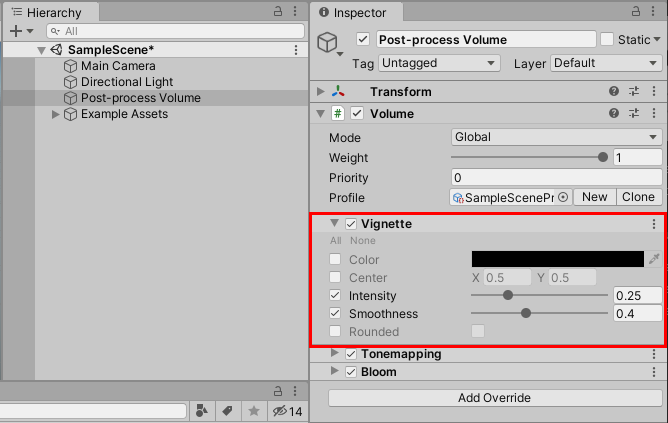Click the Vignette Intensity slider
This screenshot has width=668, height=423.
(x=539, y=296)
